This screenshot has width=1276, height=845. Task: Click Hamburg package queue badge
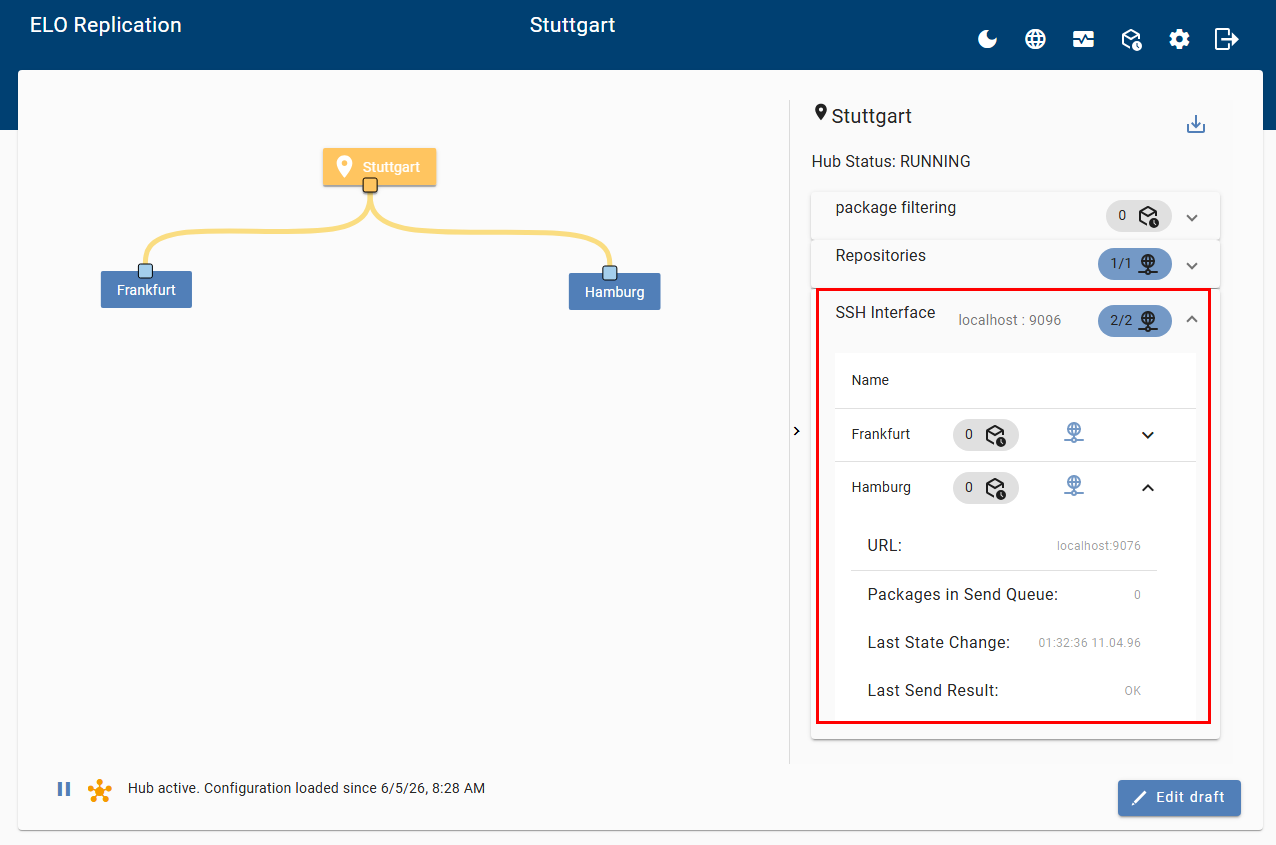(x=985, y=488)
